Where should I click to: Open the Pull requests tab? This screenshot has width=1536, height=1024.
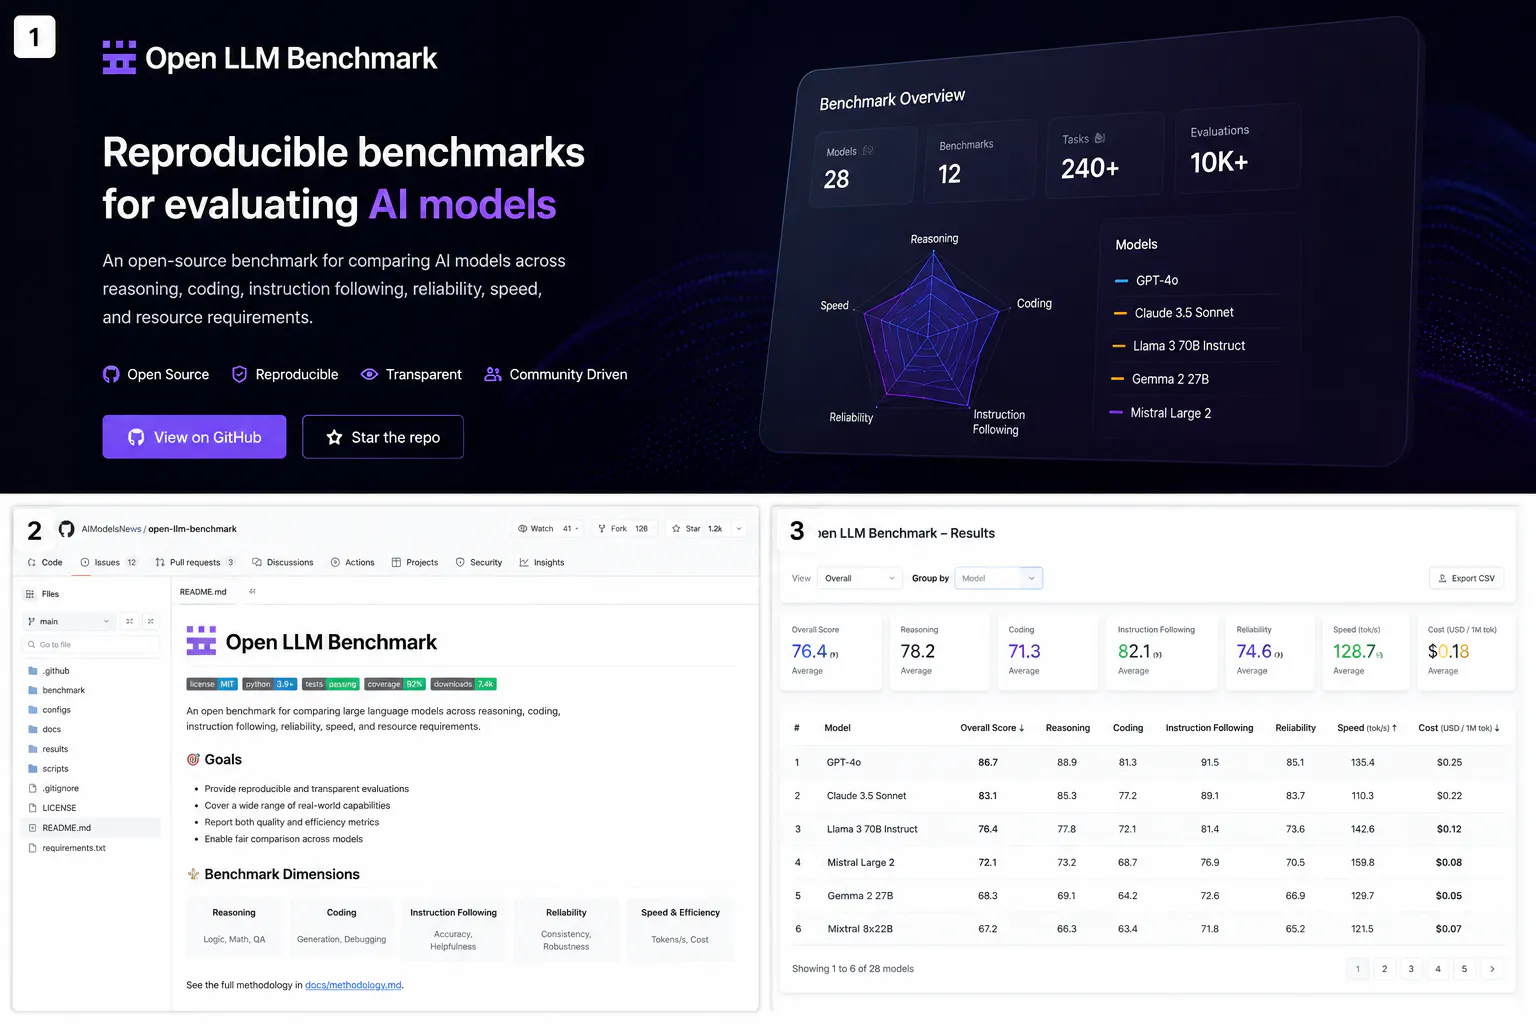coord(195,563)
